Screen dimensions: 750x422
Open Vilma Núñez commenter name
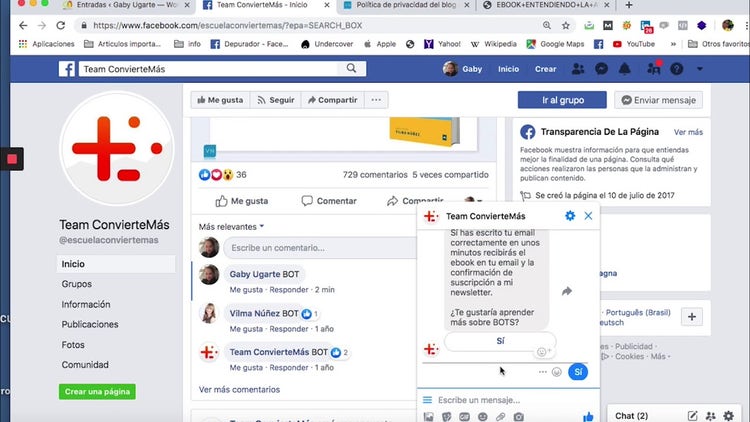pos(254,313)
